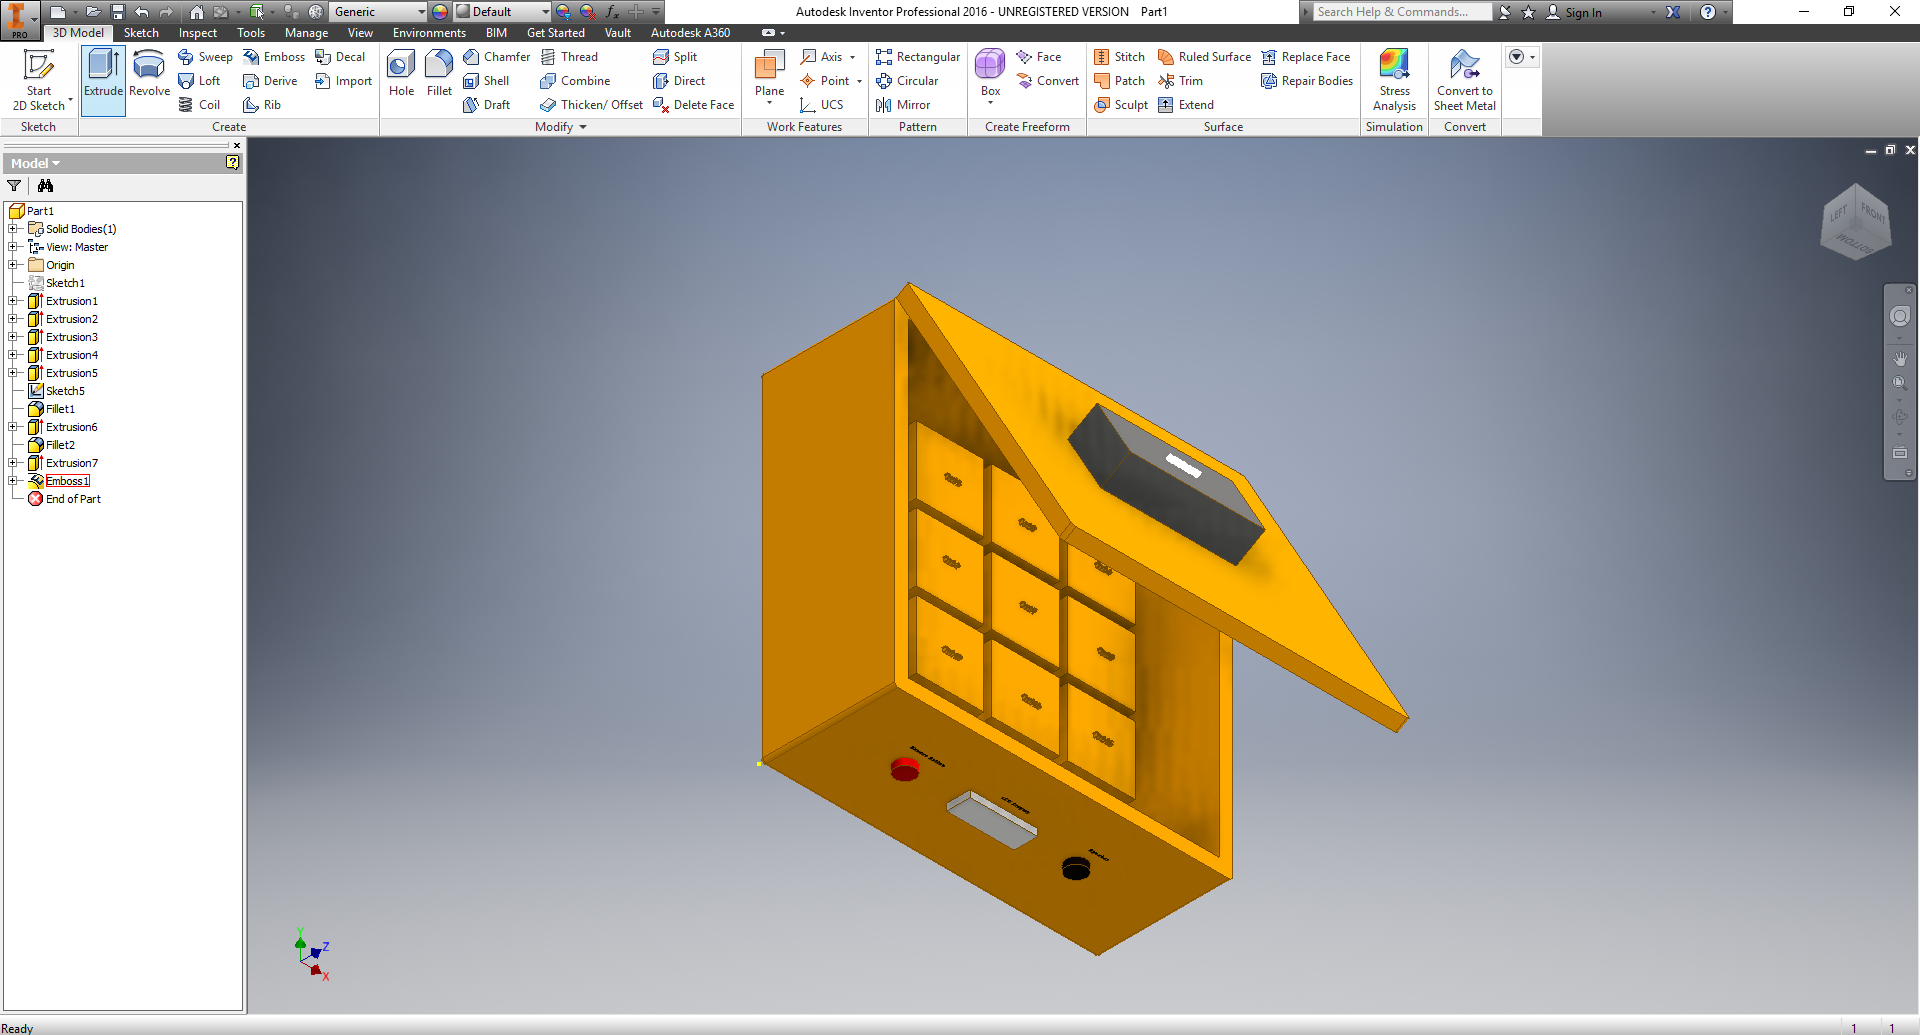Select the Pan hand tool in navigation bar
This screenshot has height=1035, width=1920.
1900,358
